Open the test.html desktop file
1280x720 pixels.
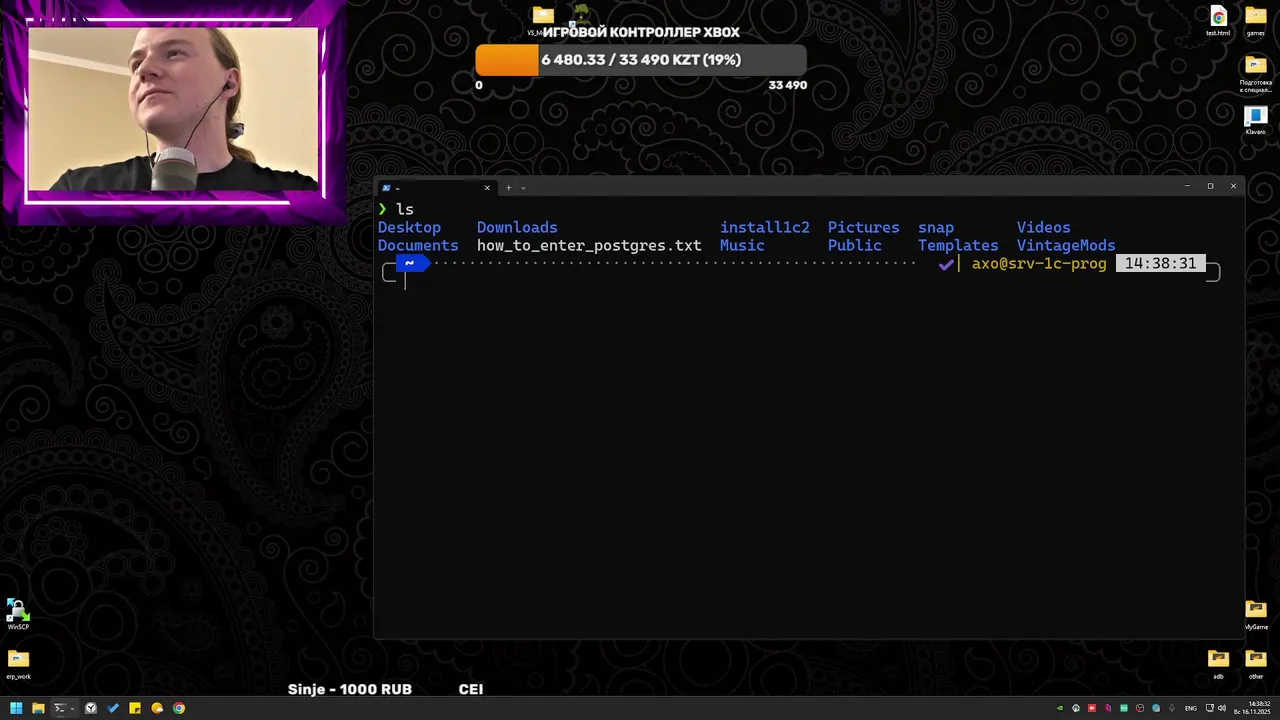pos(1218,21)
